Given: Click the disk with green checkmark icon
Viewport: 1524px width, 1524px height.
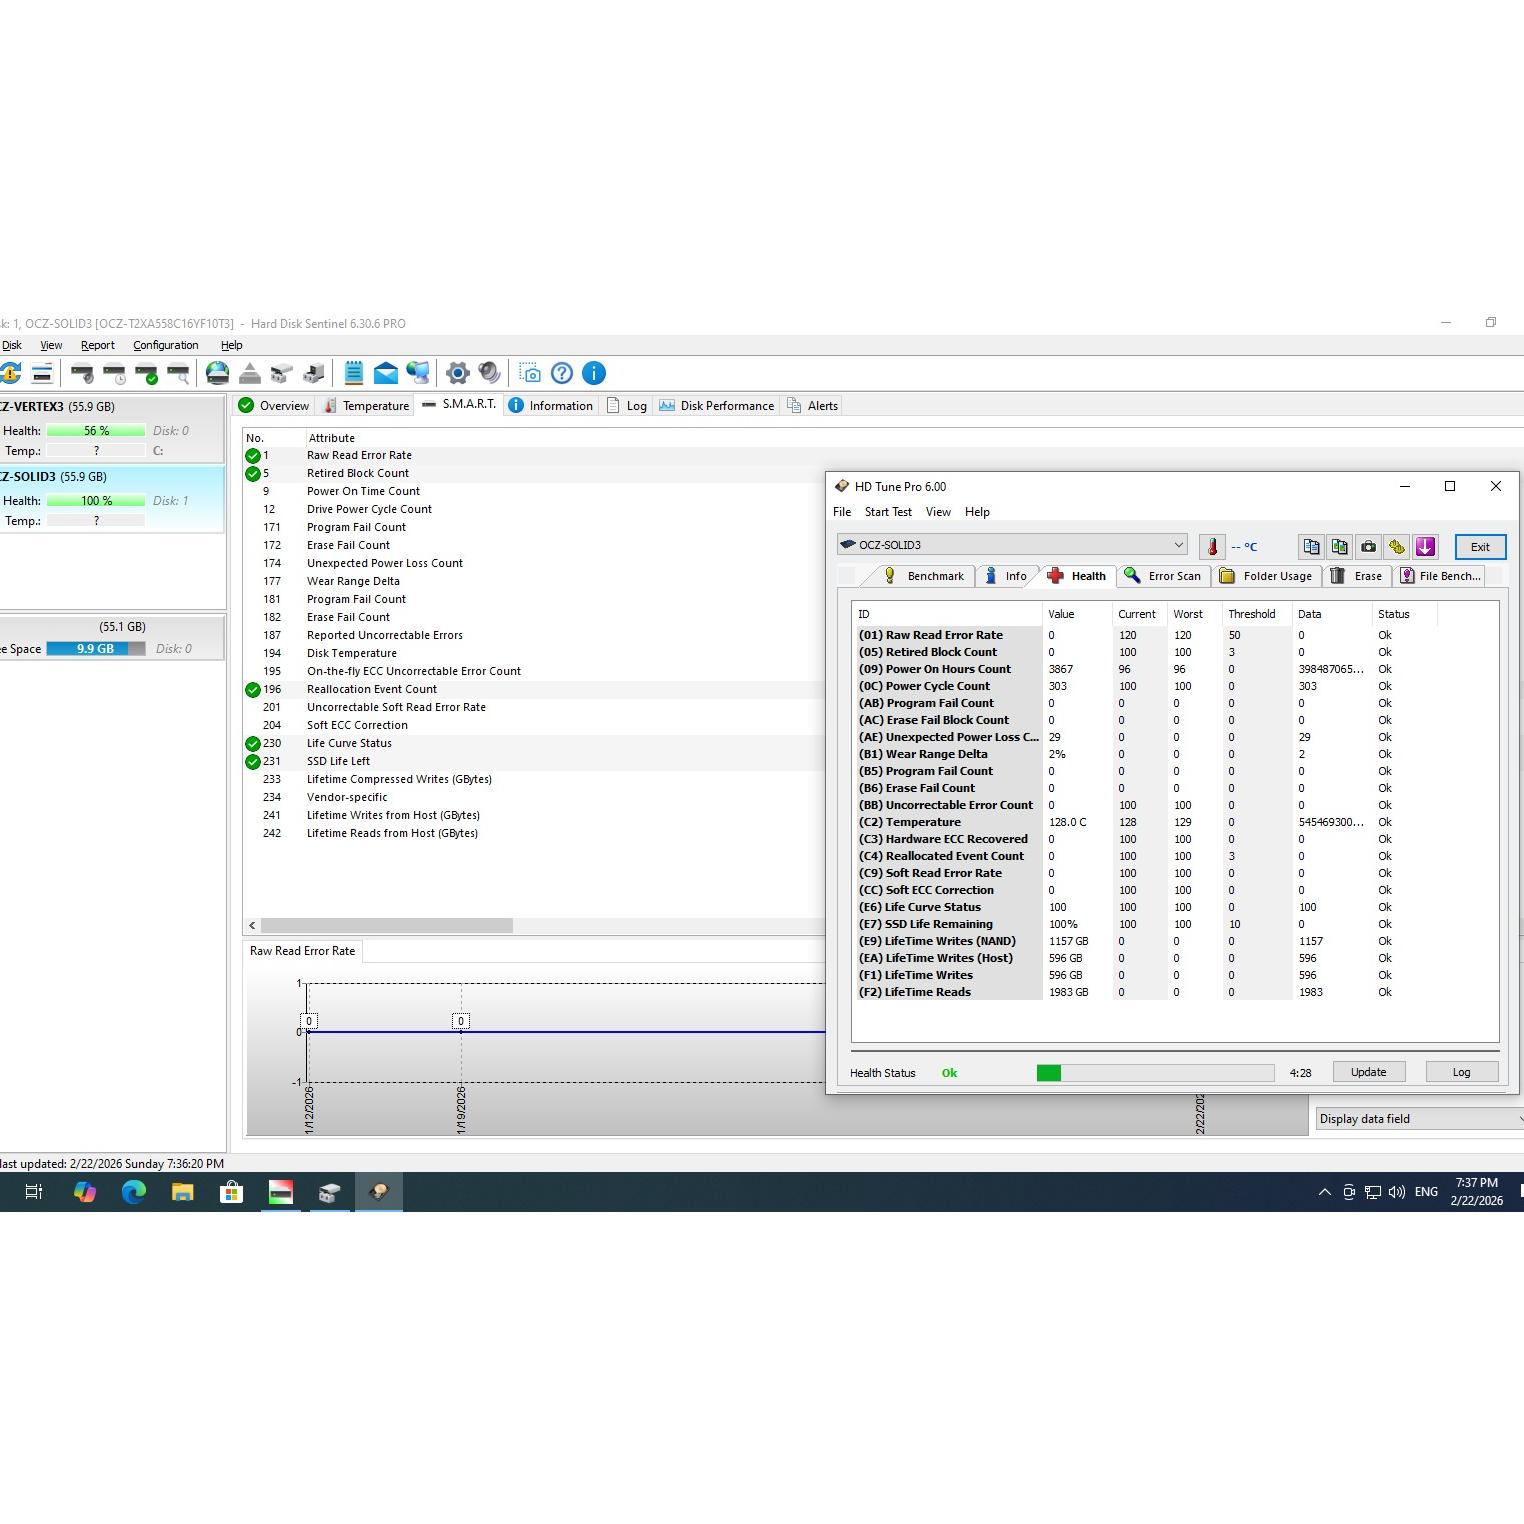Looking at the screenshot, I should pos(146,374).
